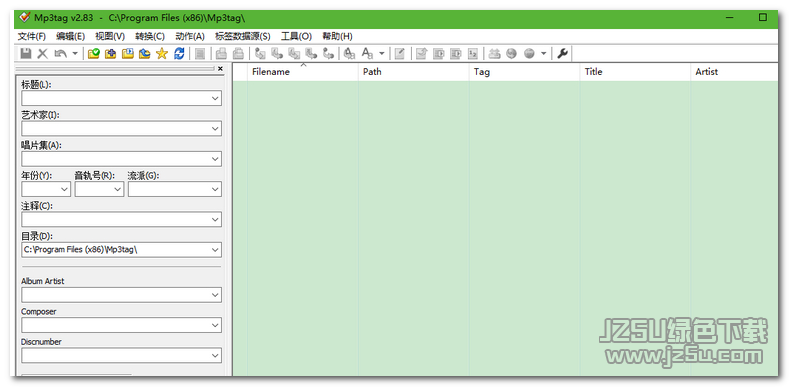Open the Auto-numbering wizard 1-2 icon
This screenshot has width=789, height=387.
tap(472, 53)
